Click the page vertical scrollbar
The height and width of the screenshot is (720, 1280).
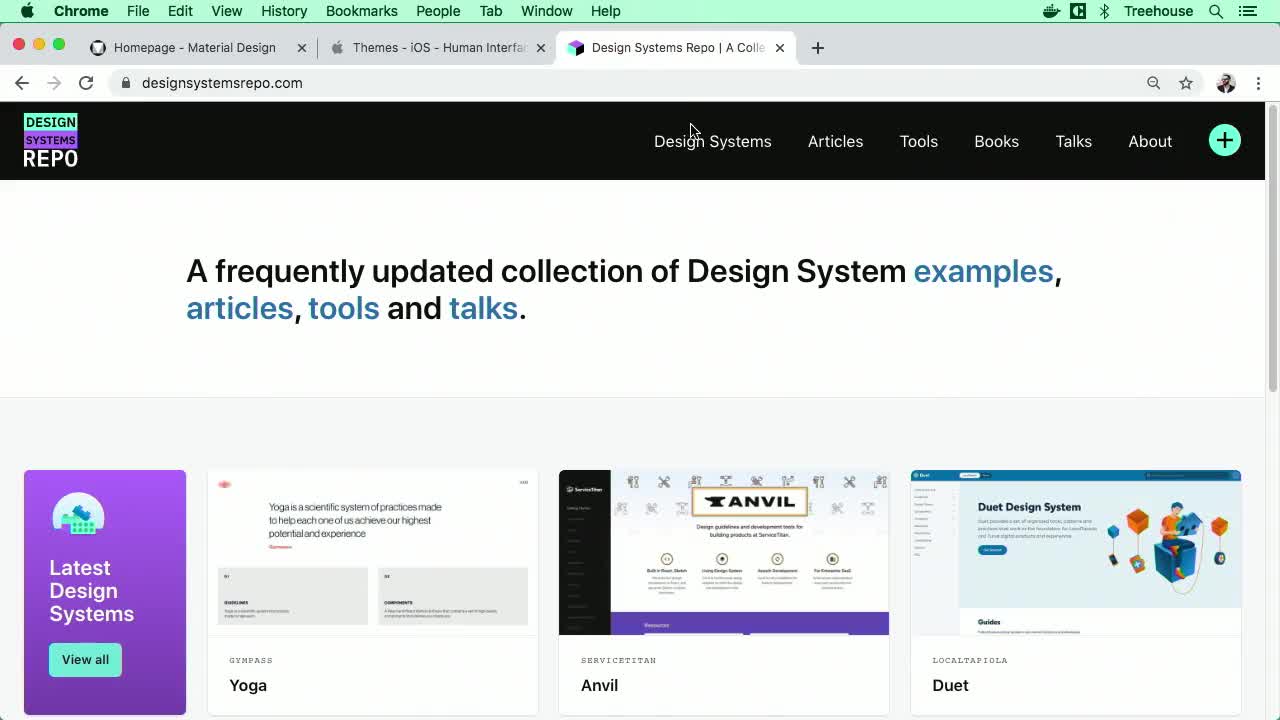[x=1272, y=250]
